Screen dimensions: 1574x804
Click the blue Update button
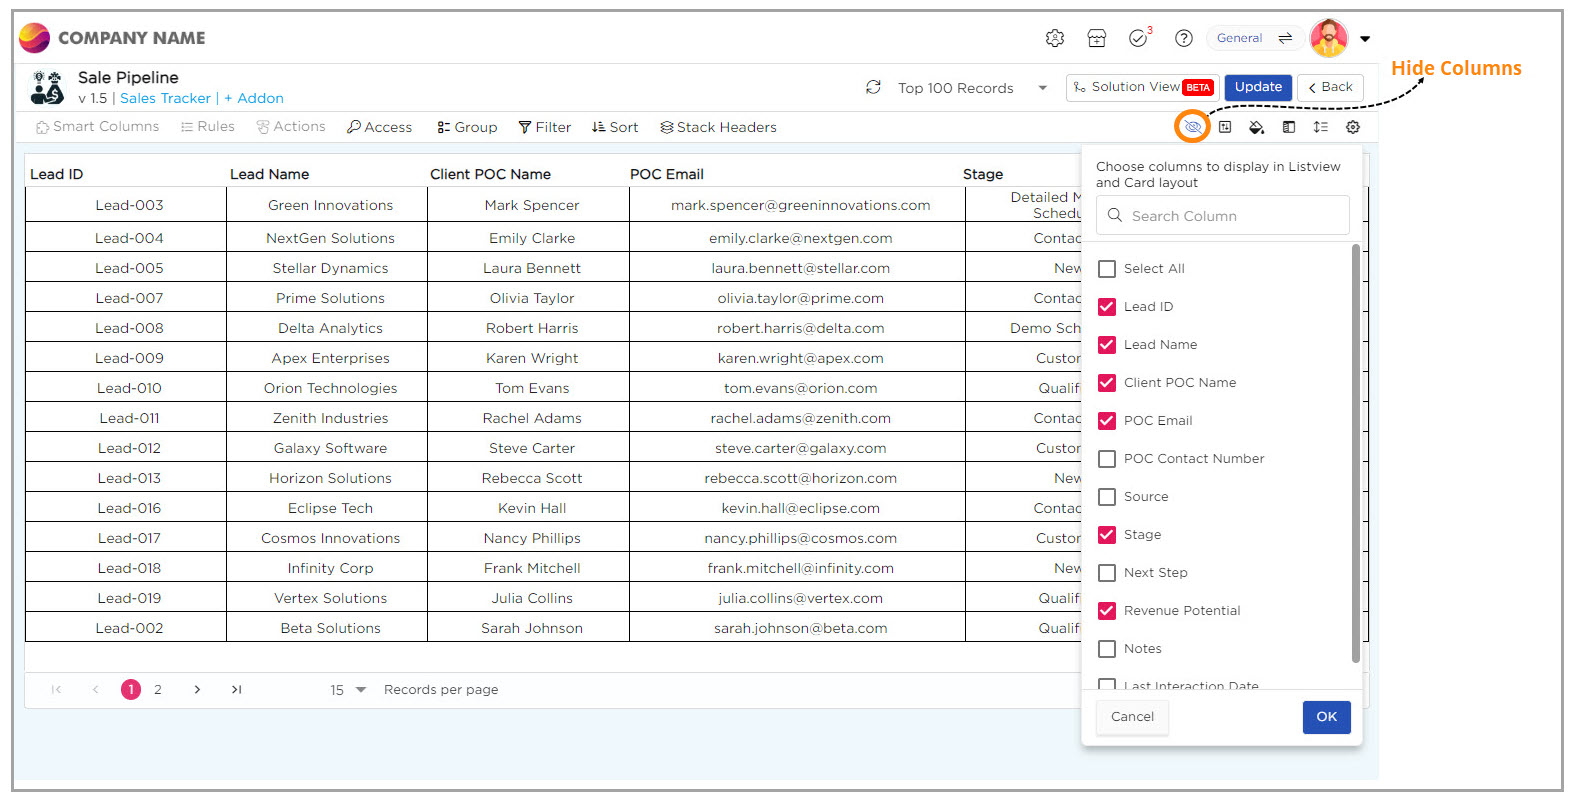pyautogui.click(x=1258, y=87)
